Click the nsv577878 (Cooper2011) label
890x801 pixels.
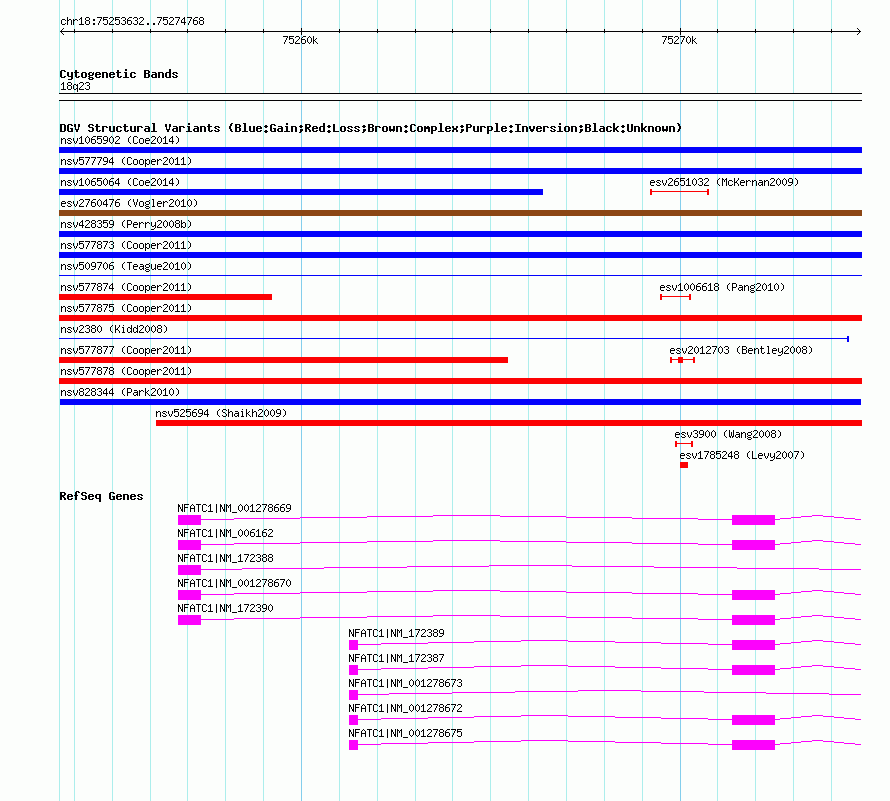click(x=126, y=371)
